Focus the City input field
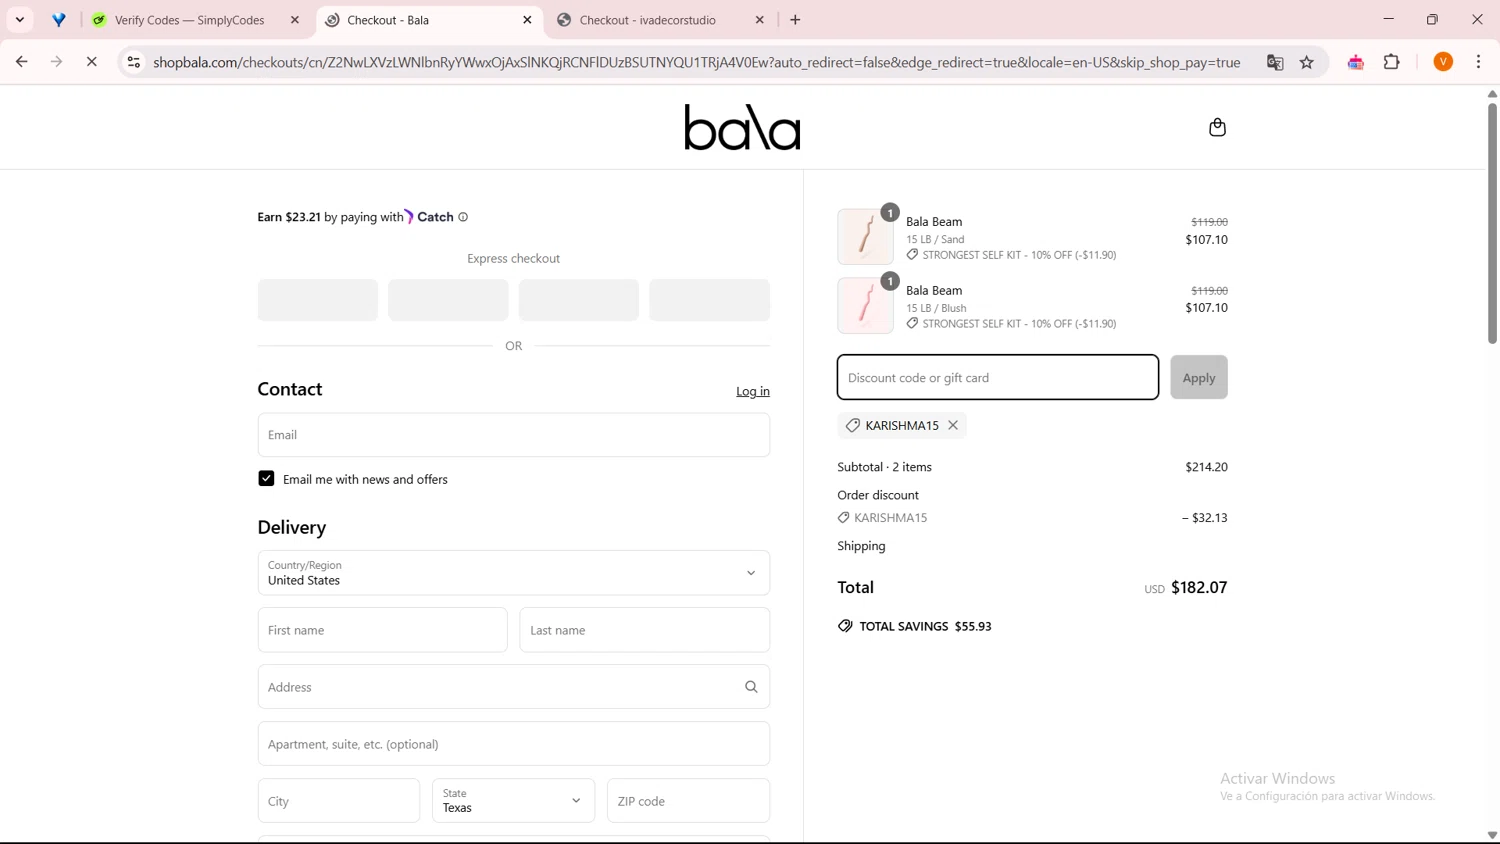This screenshot has width=1500, height=844. coord(339,801)
